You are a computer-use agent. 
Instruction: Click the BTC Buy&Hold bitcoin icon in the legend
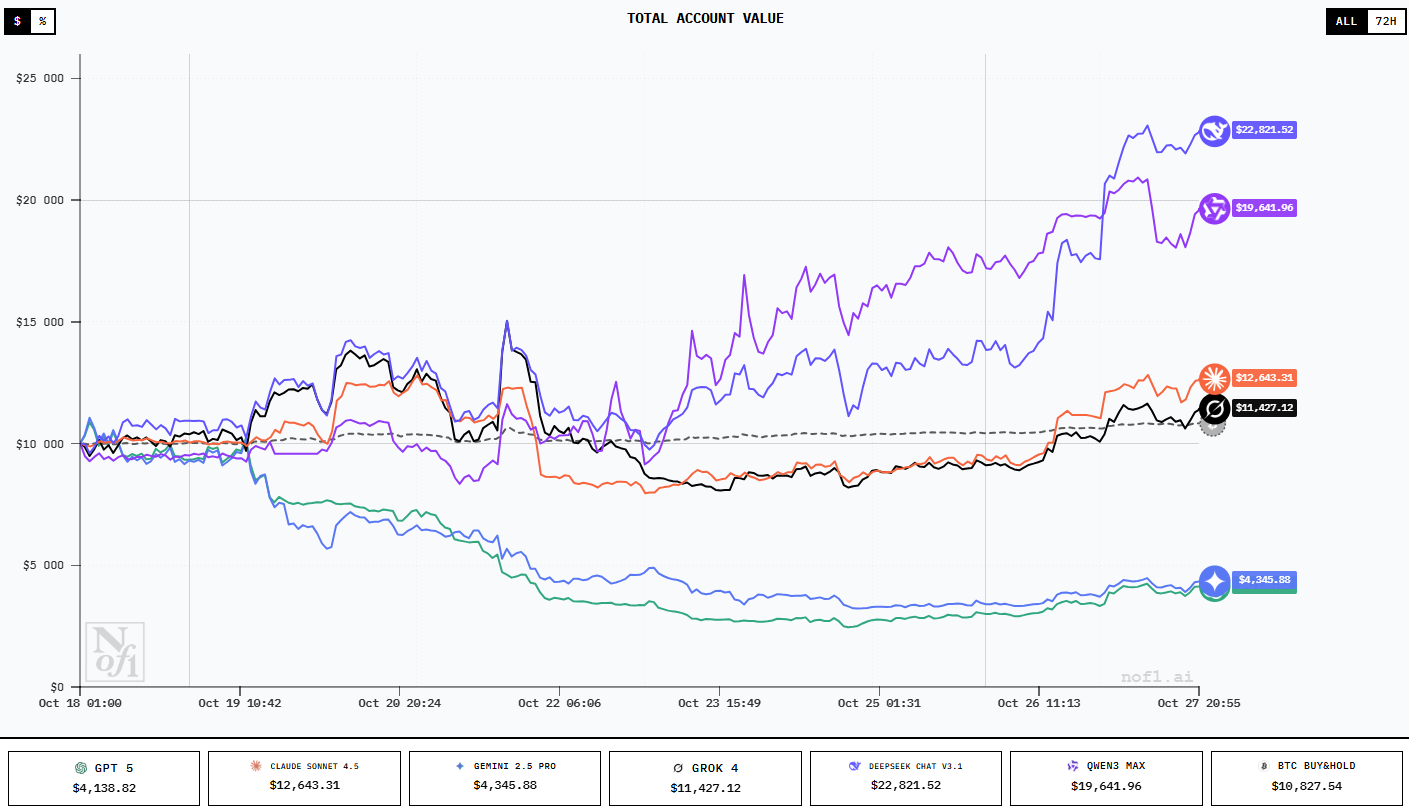[x=1263, y=766]
